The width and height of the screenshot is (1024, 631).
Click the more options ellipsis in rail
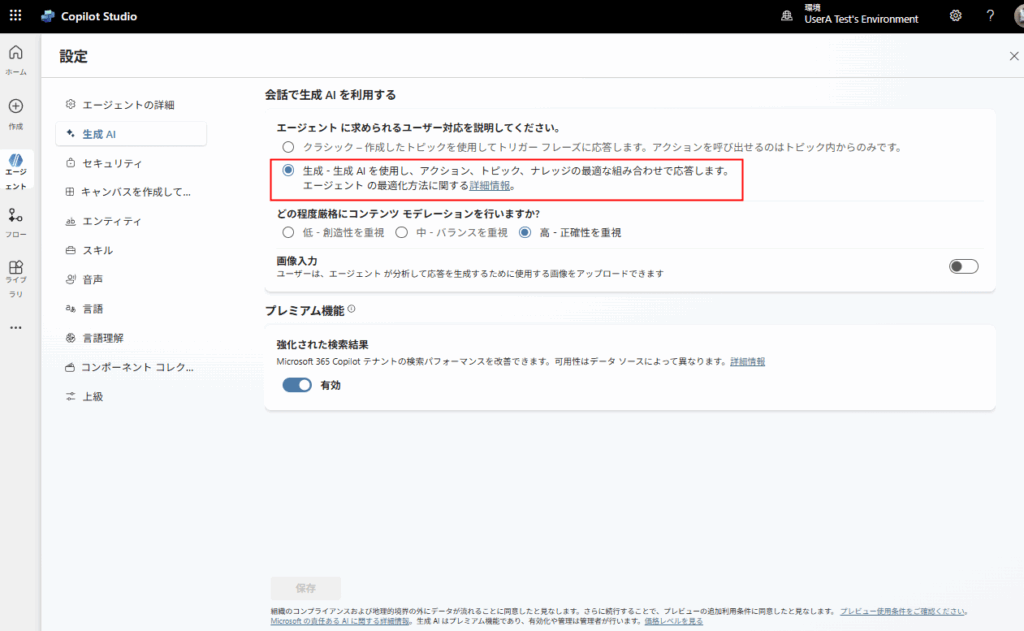16,327
